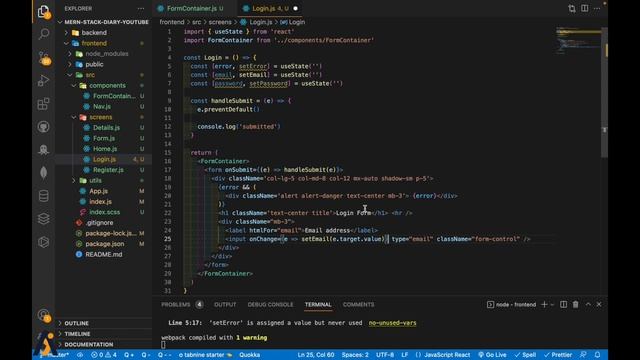Open the Extensions view icon
640x360 pixels.
coord(43,104)
